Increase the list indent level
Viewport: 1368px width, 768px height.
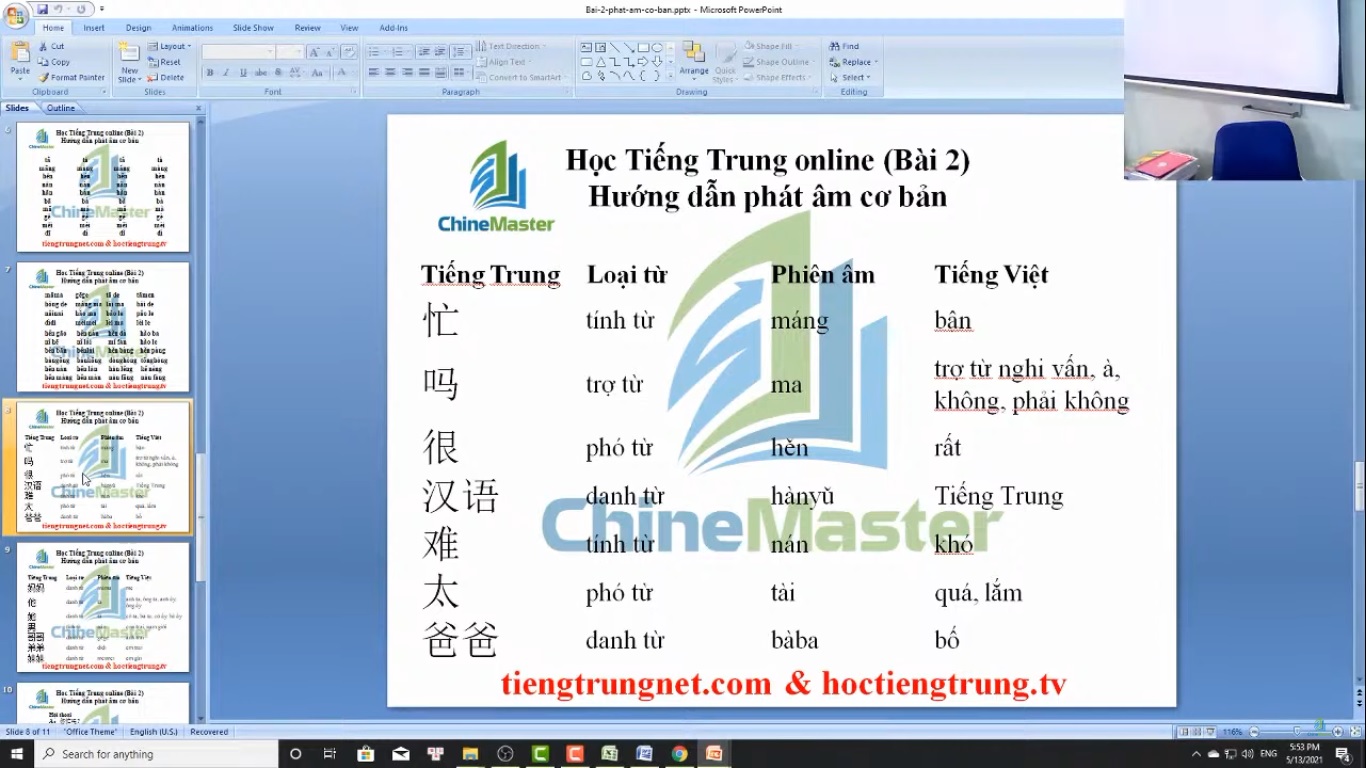pos(439,51)
